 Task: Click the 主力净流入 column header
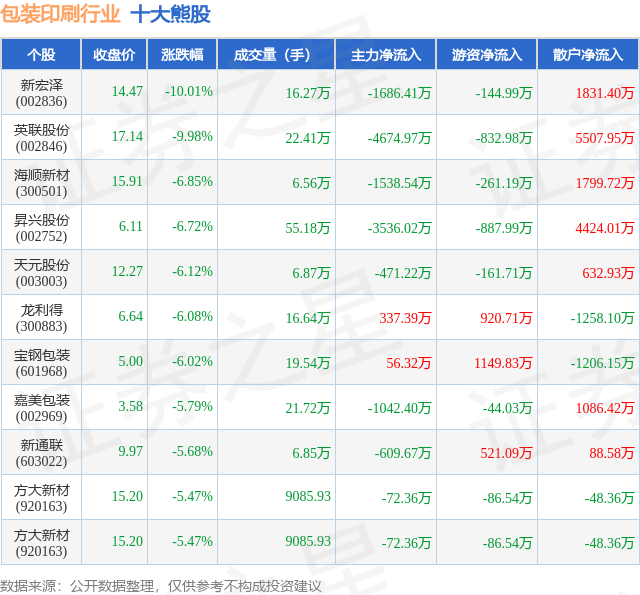[386, 55]
